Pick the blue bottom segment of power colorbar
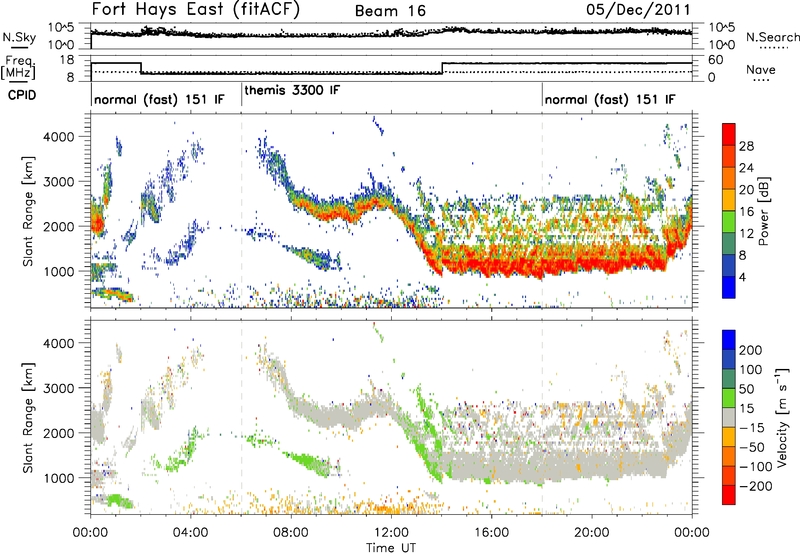 (x=729, y=287)
